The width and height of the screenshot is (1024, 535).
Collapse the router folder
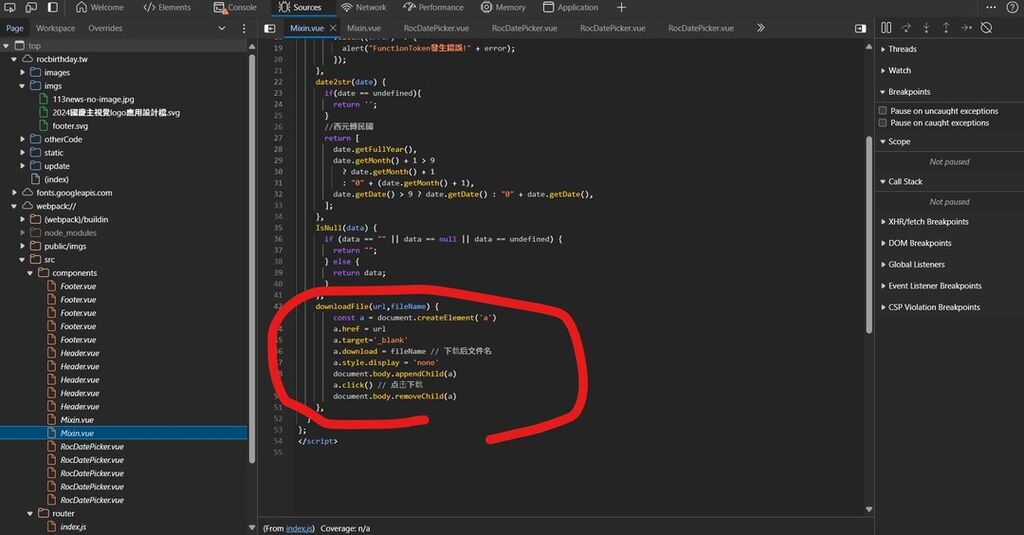click(x=30, y=513)
